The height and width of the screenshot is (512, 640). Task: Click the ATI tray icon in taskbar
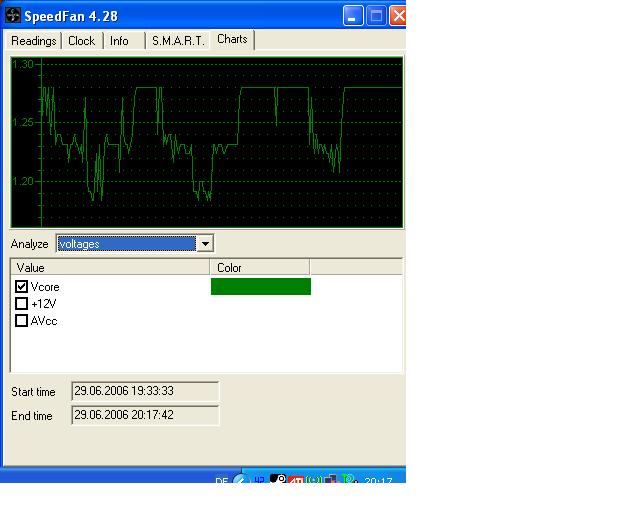296,480
